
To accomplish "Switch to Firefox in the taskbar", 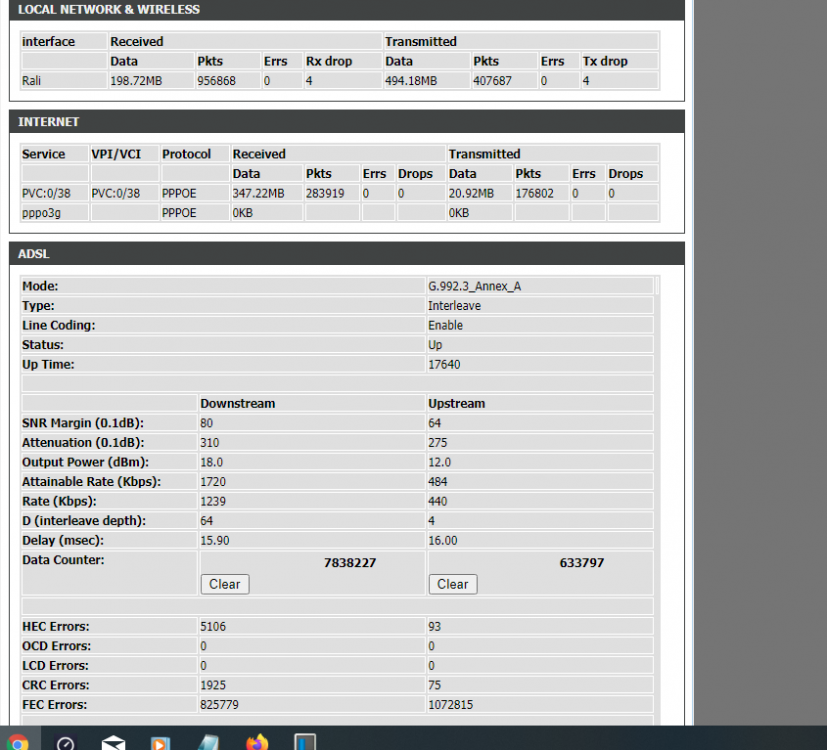I will [x=257, y=743].
